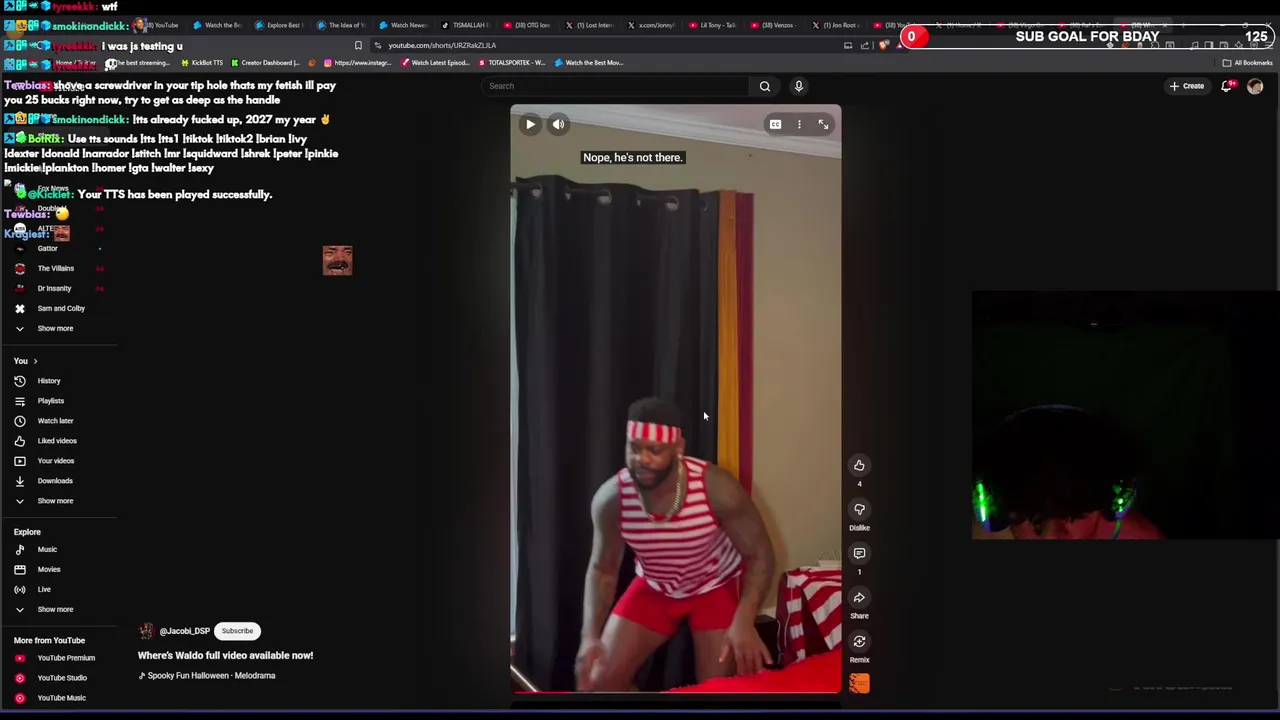The width and height of the screenshot is (1280, 720).
Task: Switch to the Lil Tony browser tab
Action: coord(716,25)
